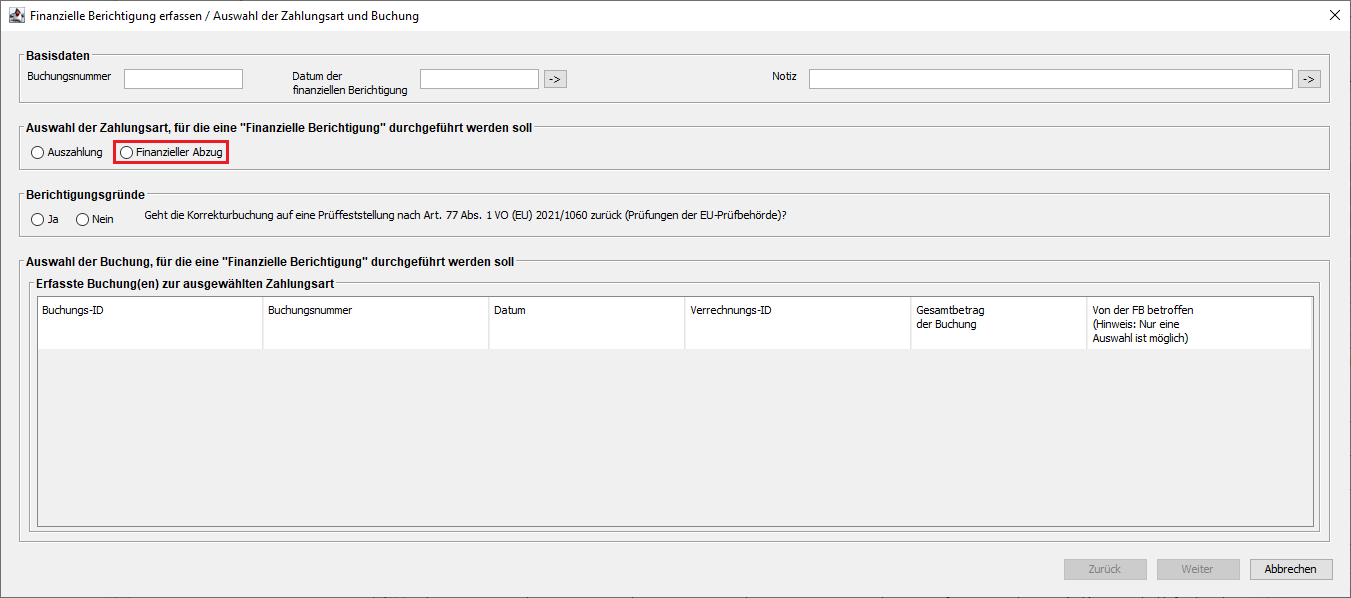
Task: Click into the Notiz text field
Action: click(1050, 79)
